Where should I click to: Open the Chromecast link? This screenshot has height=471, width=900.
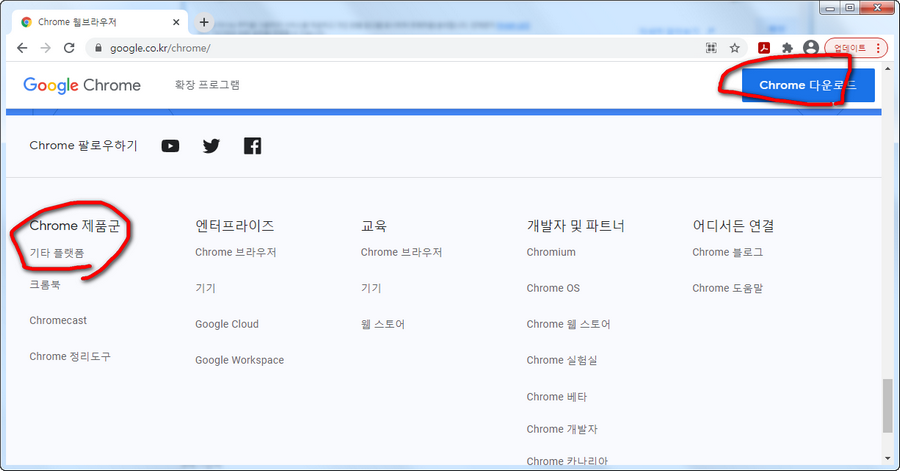(x=58, y=320)
